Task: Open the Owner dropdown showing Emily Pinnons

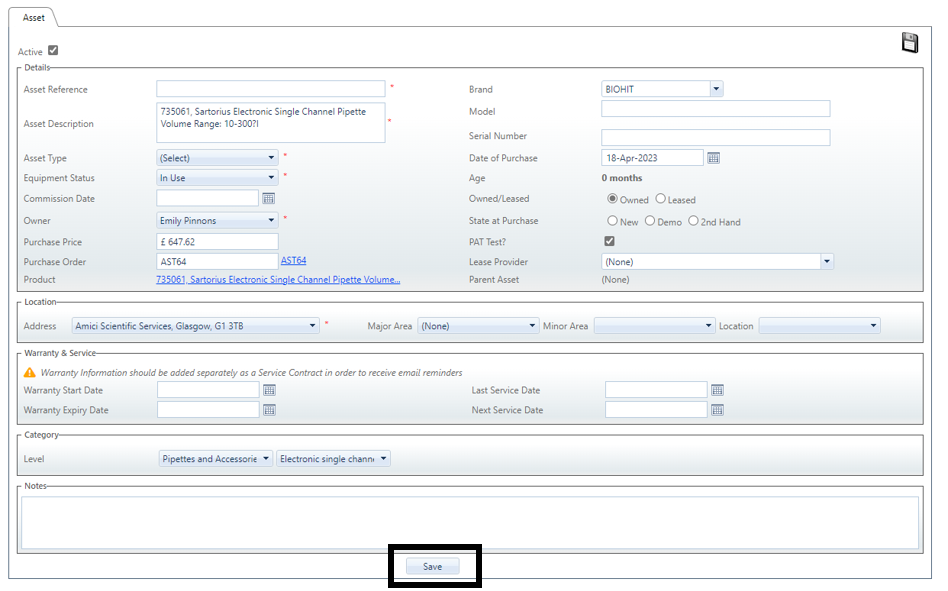Action: [217, 221]
